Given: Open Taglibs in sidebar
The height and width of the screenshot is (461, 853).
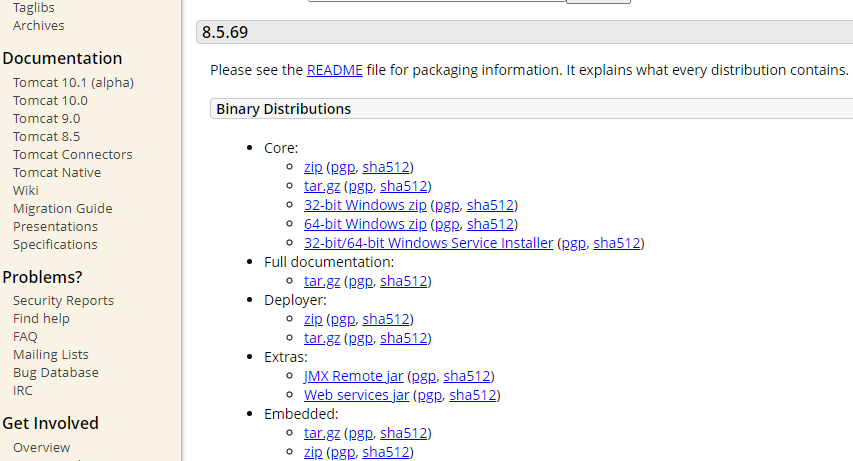Looking at the screenshot, I should click(34, 8).
